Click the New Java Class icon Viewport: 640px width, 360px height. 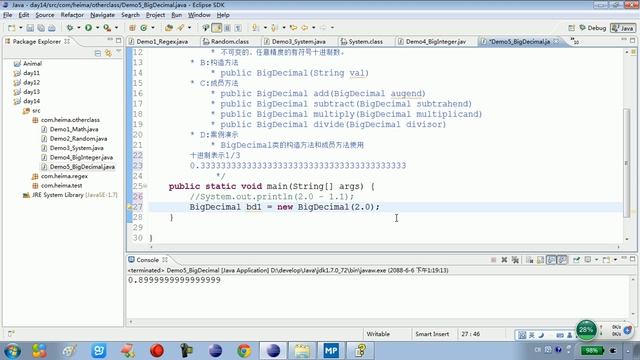tap(144, 28)
